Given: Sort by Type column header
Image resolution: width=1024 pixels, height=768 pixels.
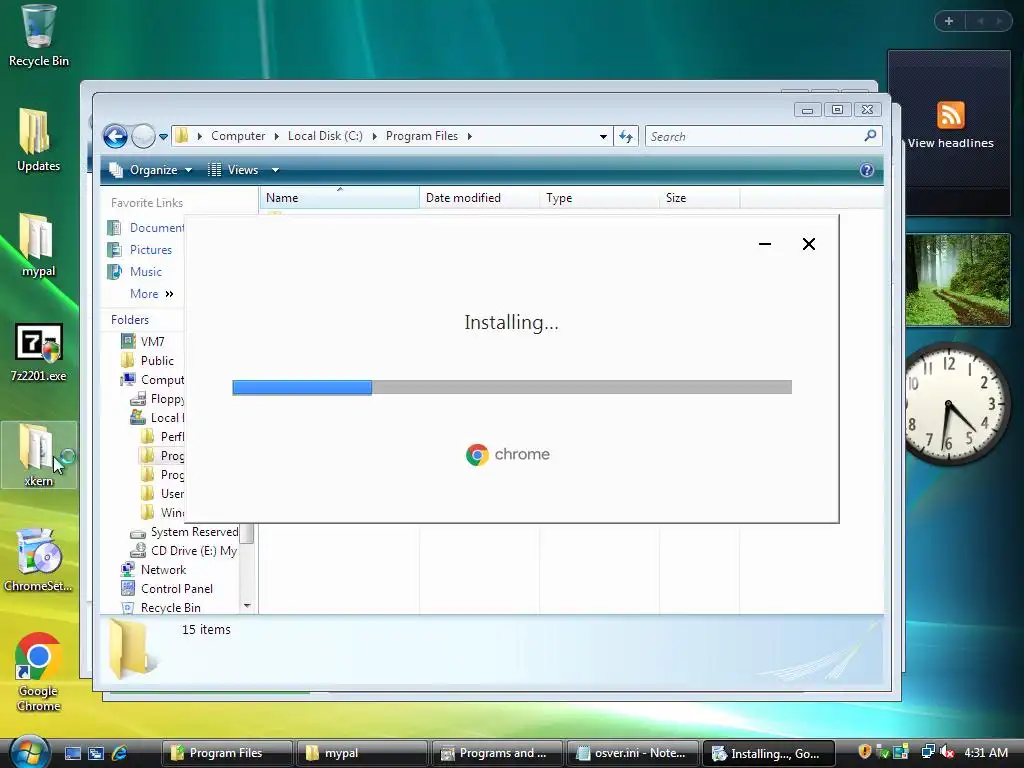Looking at the screenshot, I should [600, 198].
